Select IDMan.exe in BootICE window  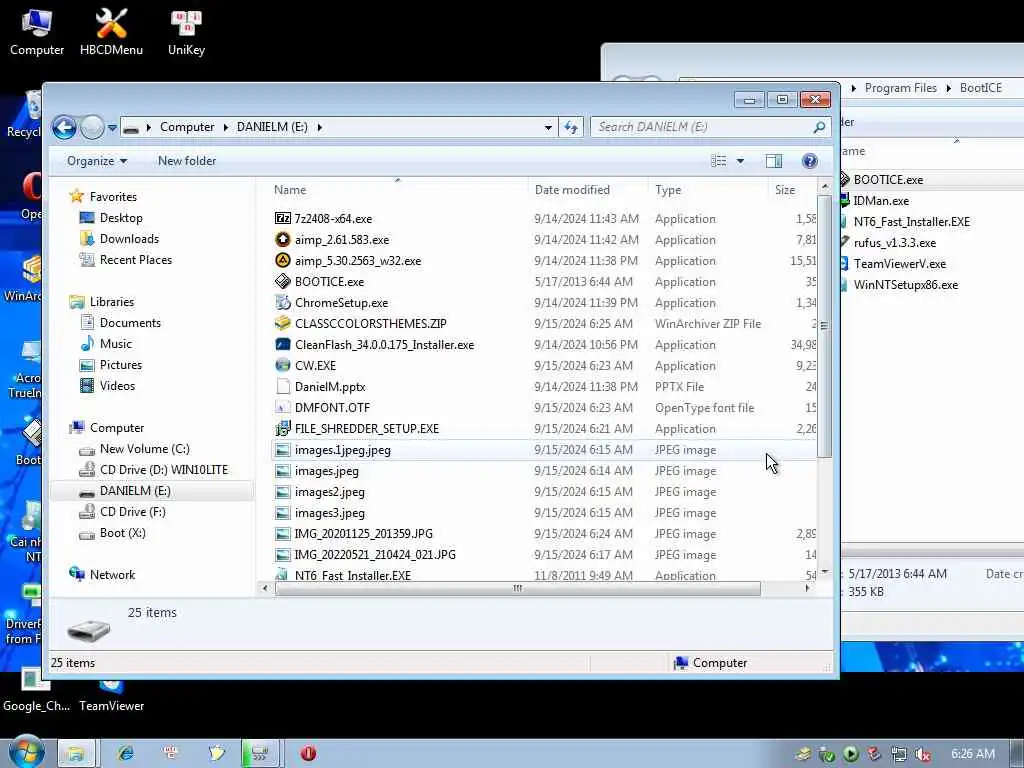pyautogui.click(x=881, y=201)
